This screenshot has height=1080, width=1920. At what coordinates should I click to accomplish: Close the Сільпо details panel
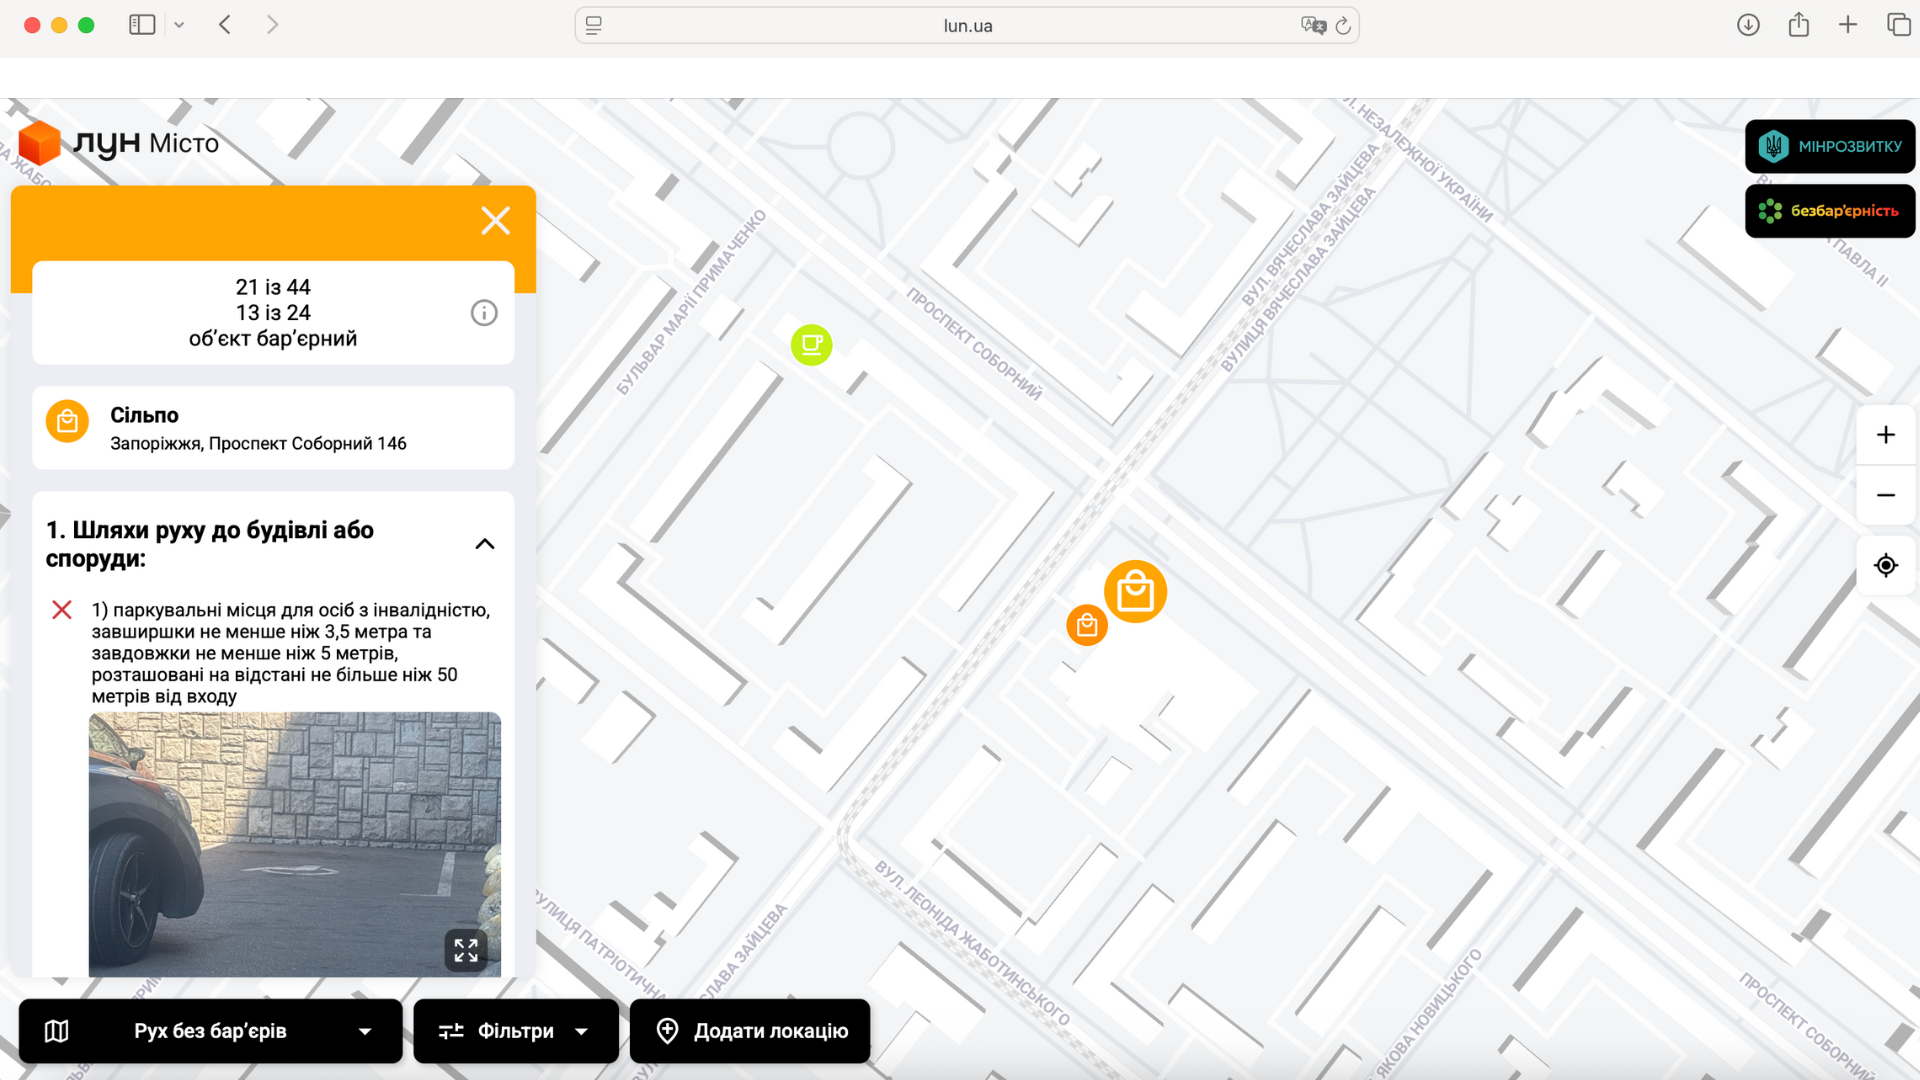tap(495, 221)
